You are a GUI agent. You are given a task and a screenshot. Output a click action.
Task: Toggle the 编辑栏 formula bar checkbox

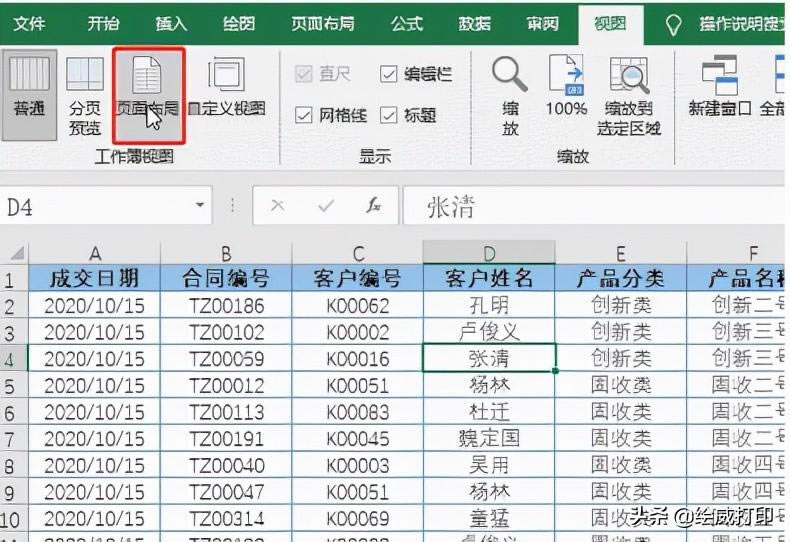[389, 74]
